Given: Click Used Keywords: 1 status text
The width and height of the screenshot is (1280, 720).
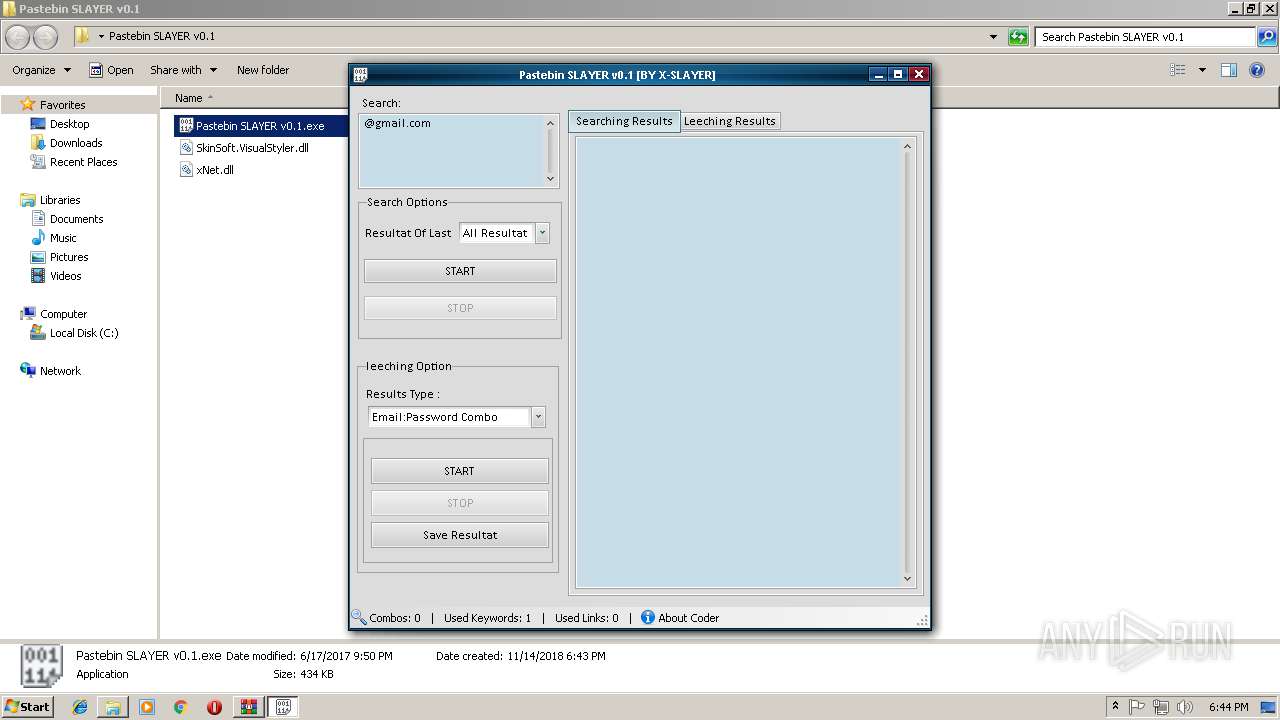Looking at the screenshot, I should 487,618.
